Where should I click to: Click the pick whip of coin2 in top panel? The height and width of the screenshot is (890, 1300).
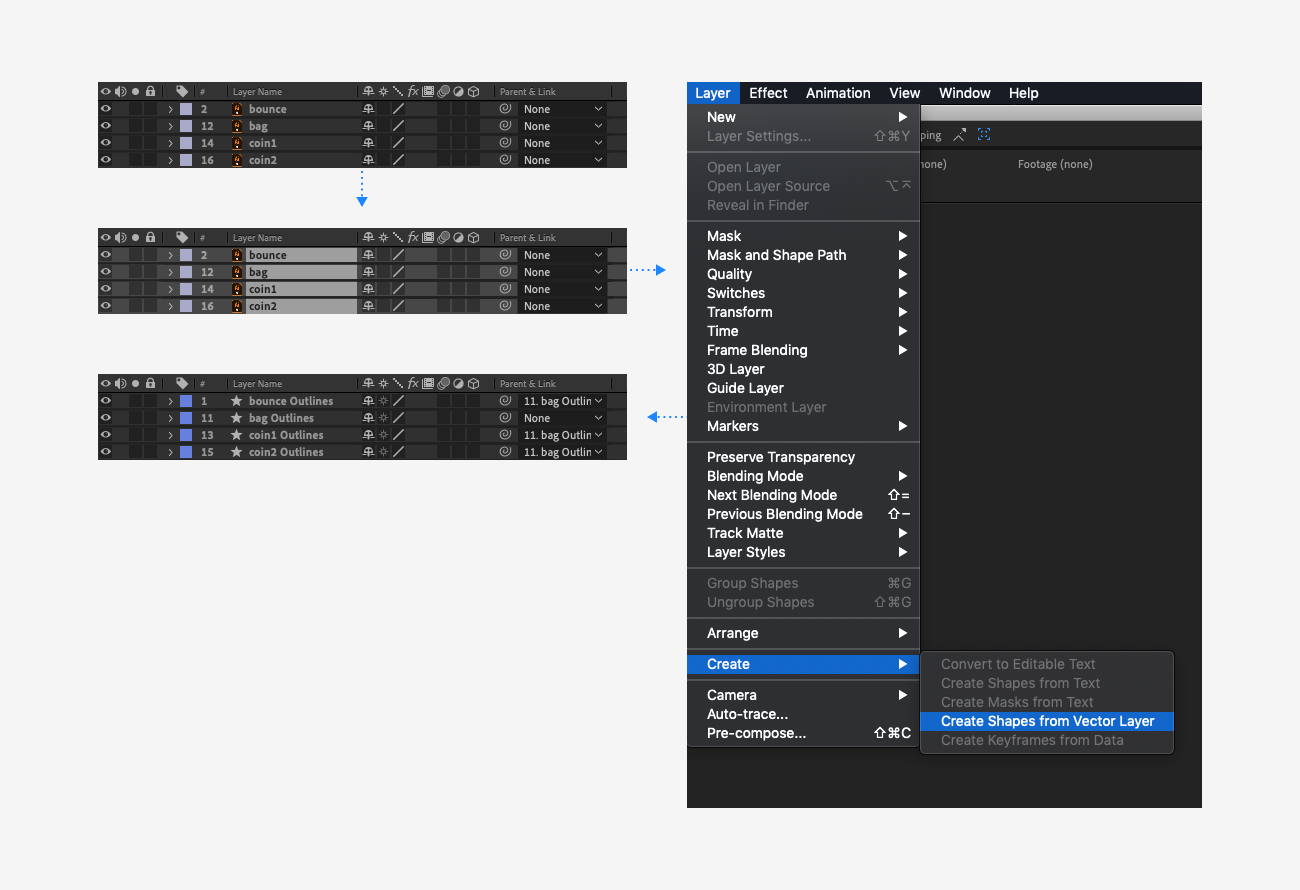point(505,160)
